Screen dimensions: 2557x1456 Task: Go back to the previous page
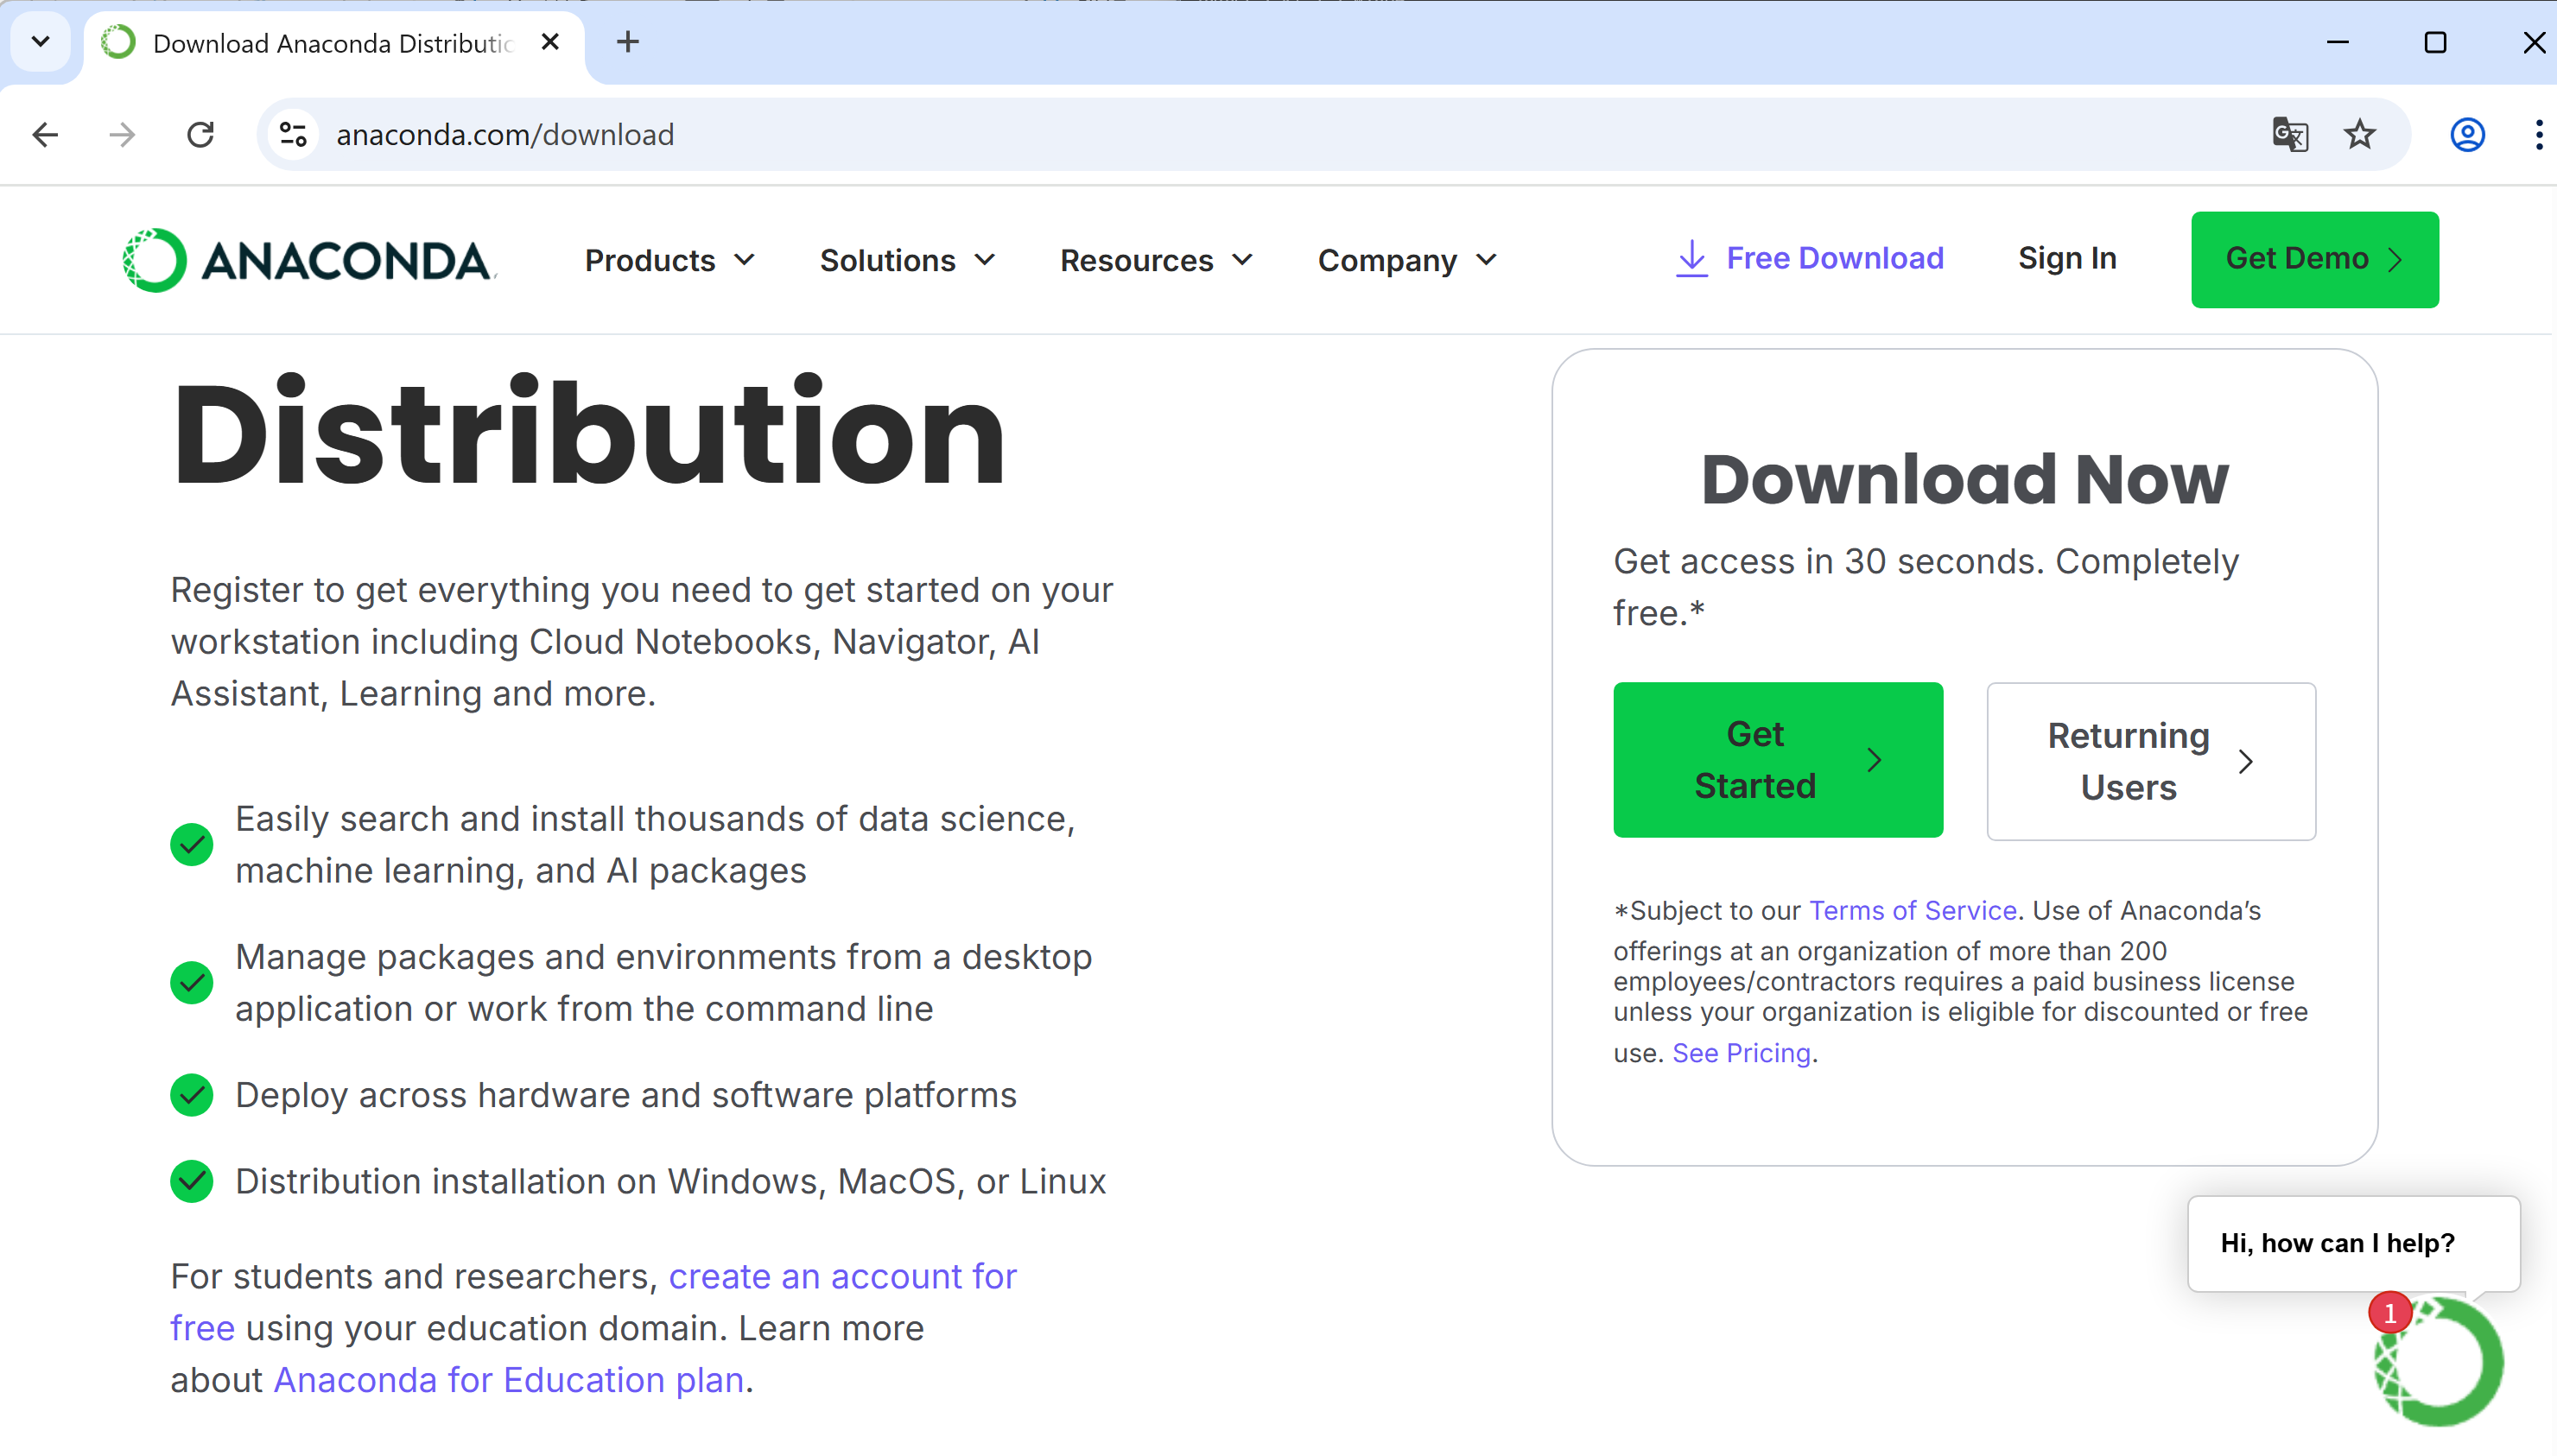click(46, 134)
